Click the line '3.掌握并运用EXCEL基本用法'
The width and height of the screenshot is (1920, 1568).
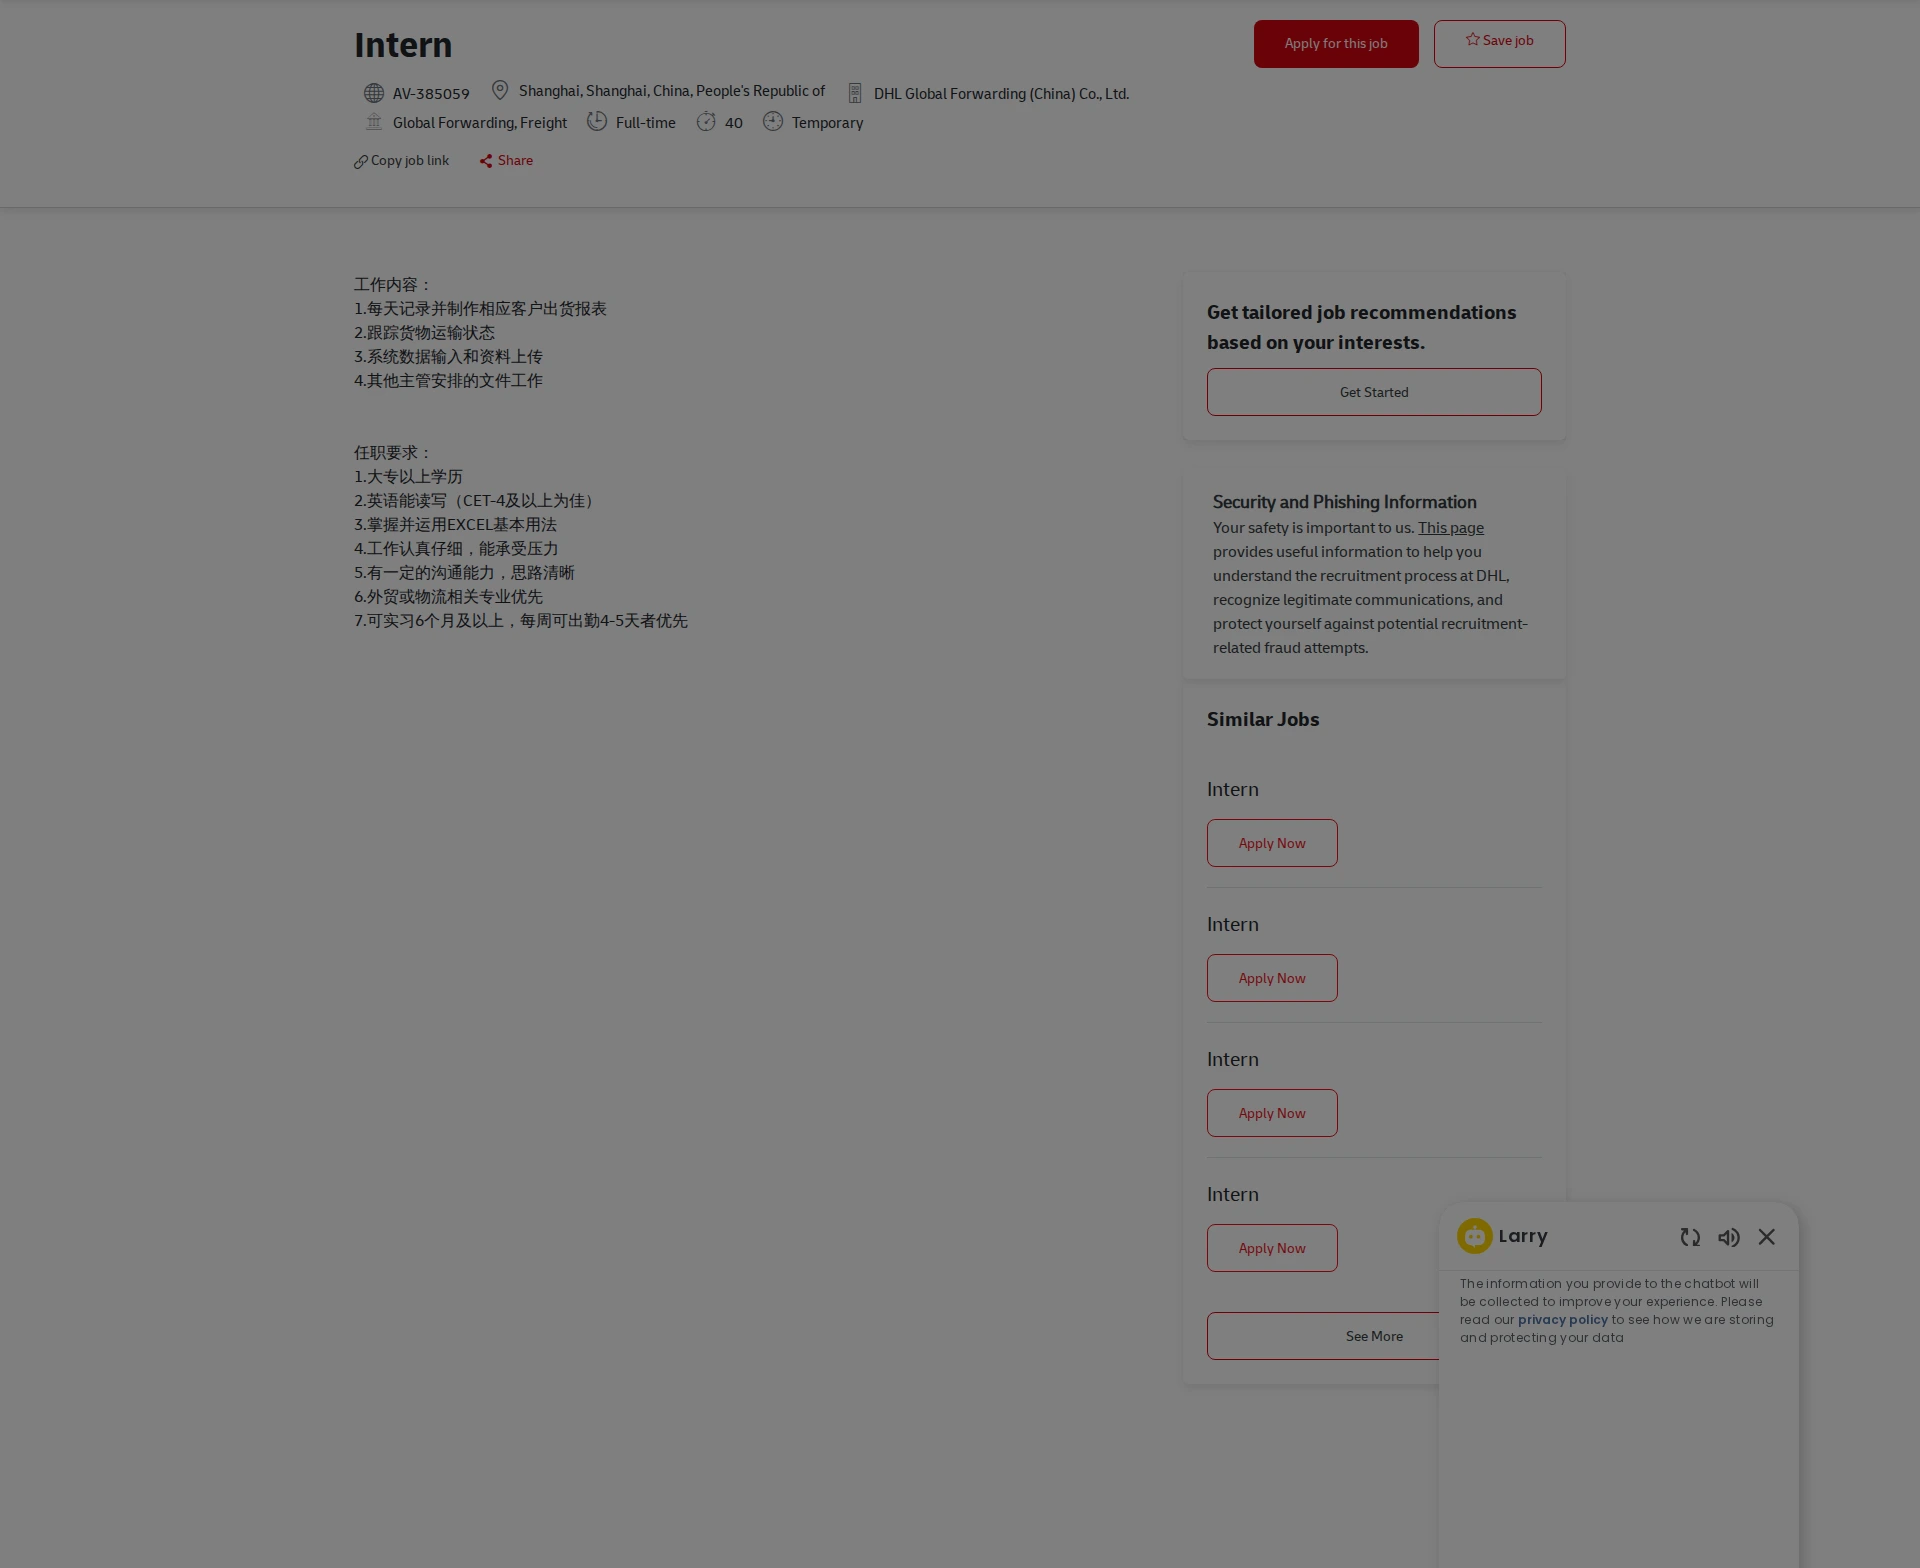point(455,525)
